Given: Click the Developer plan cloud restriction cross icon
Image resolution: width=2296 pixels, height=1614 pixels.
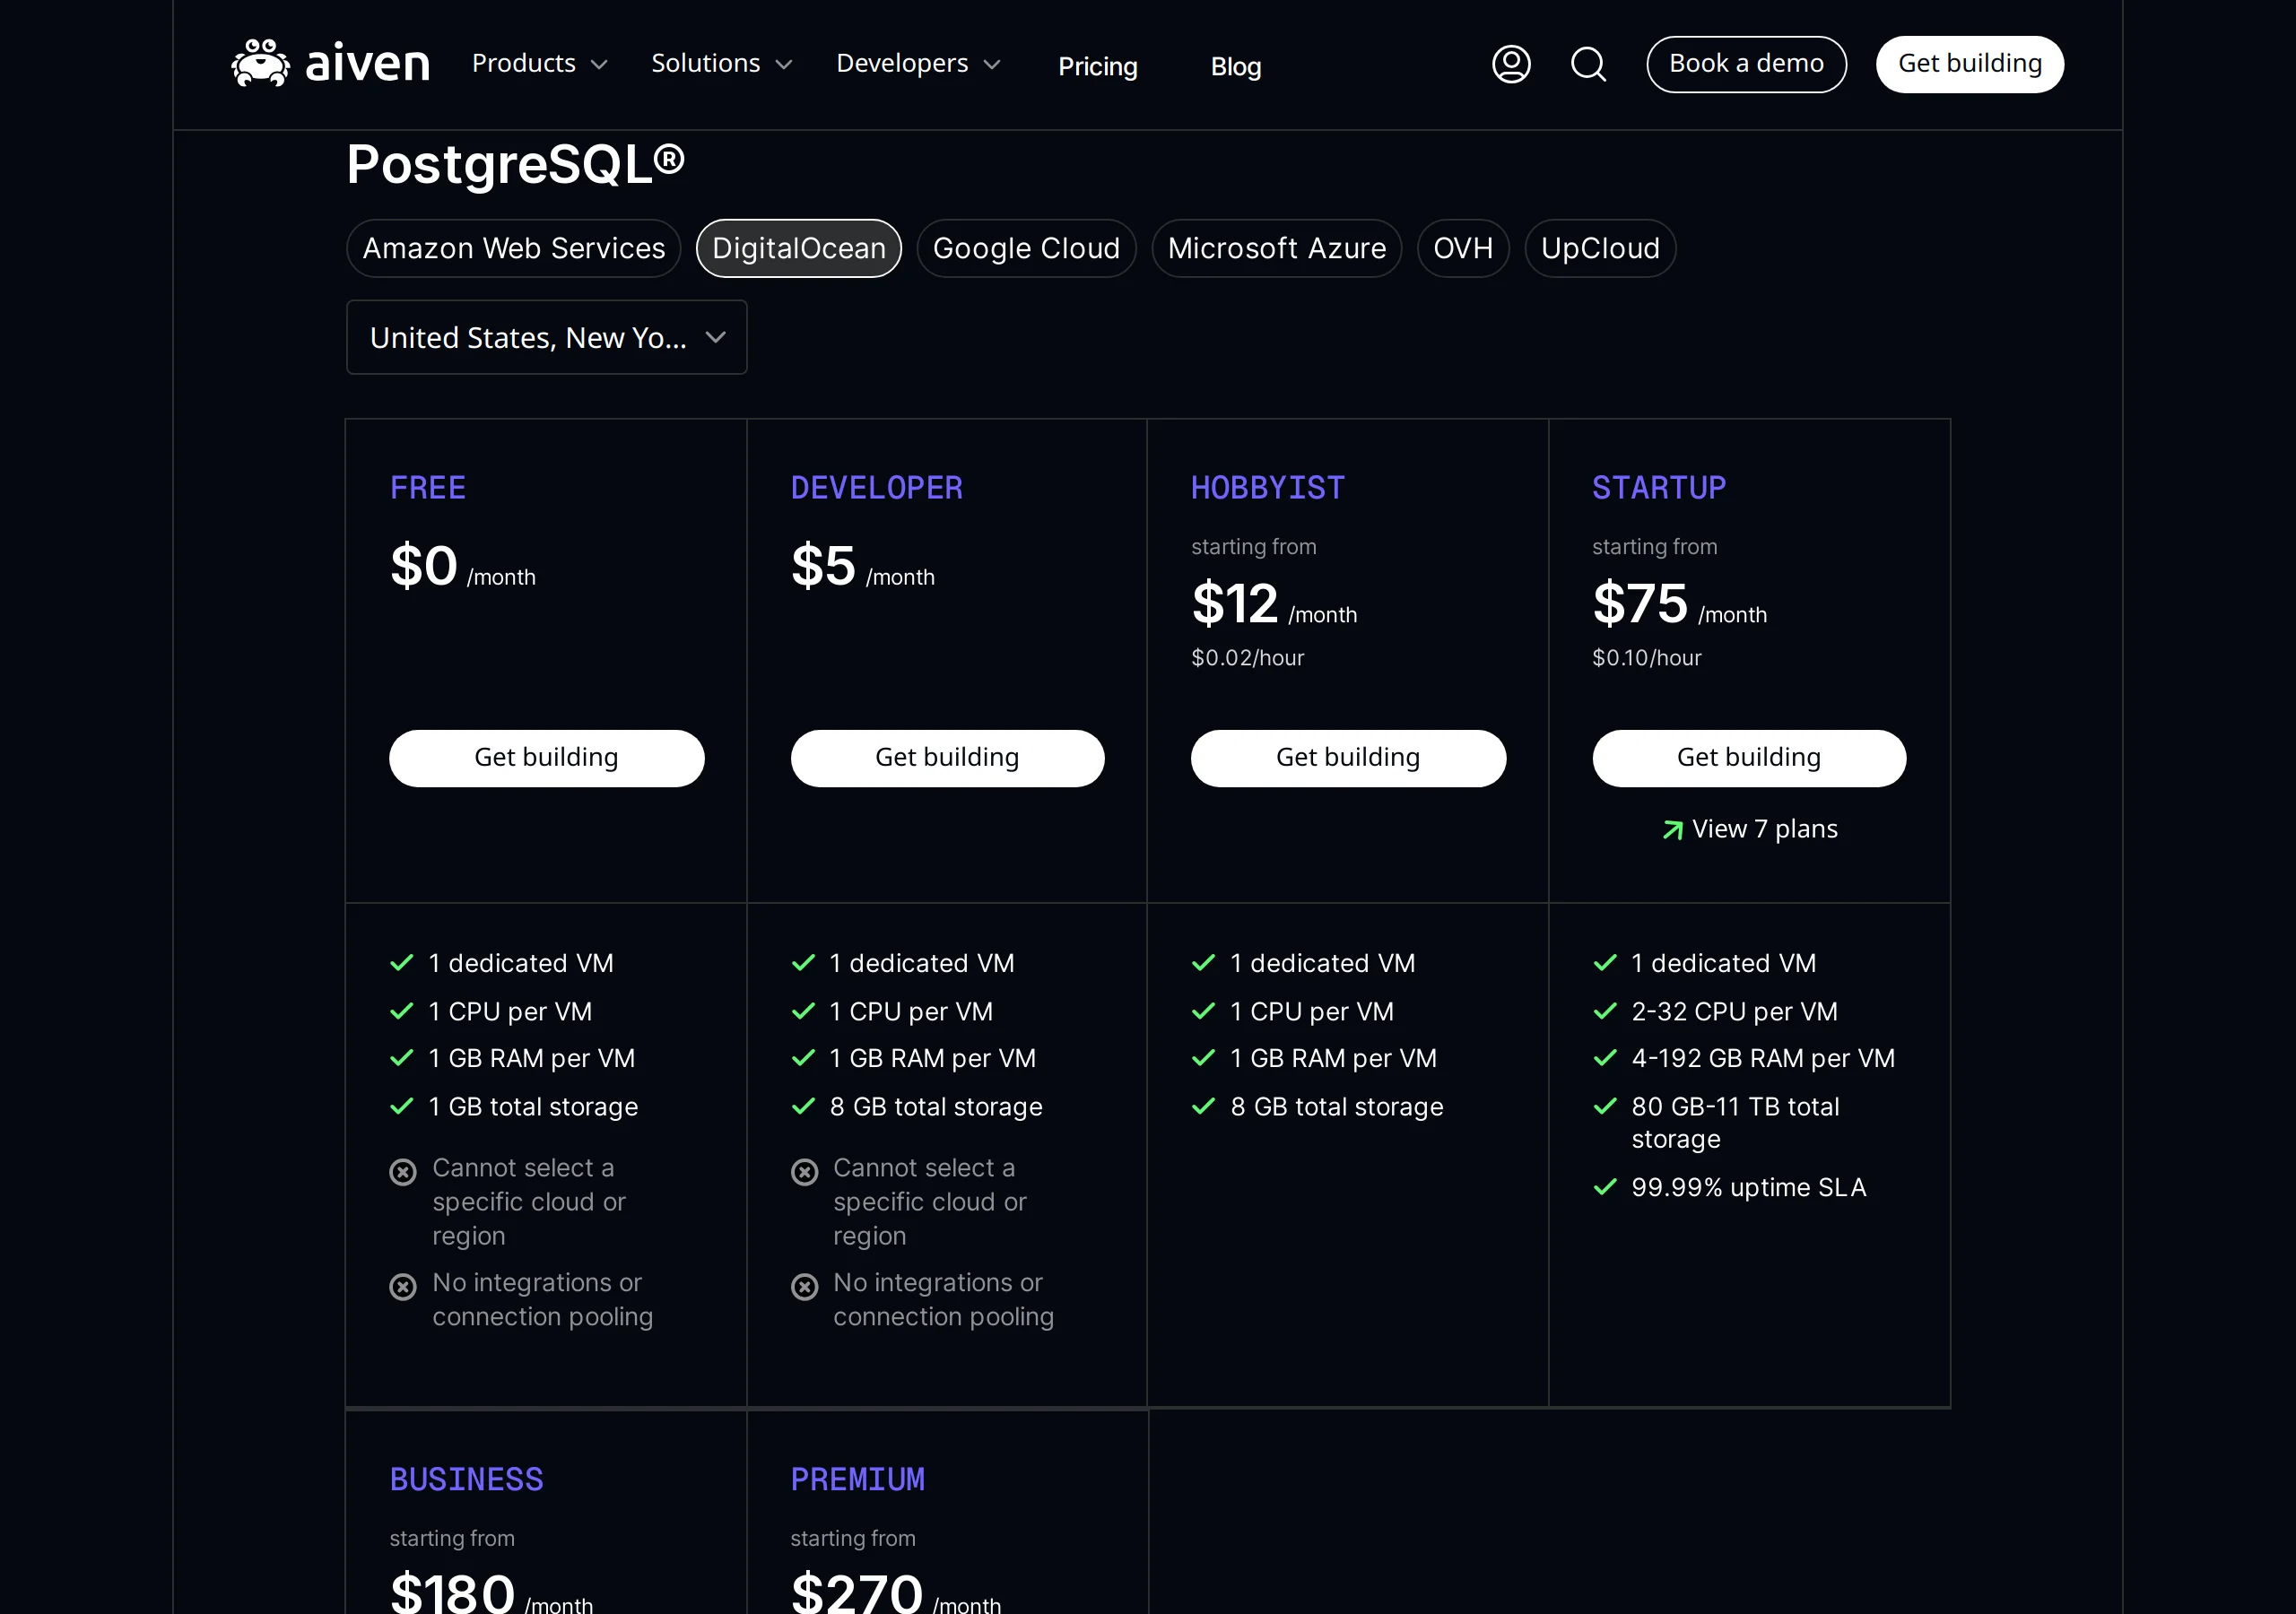Looking at the screenshot, I should (x=804, y=1171).
